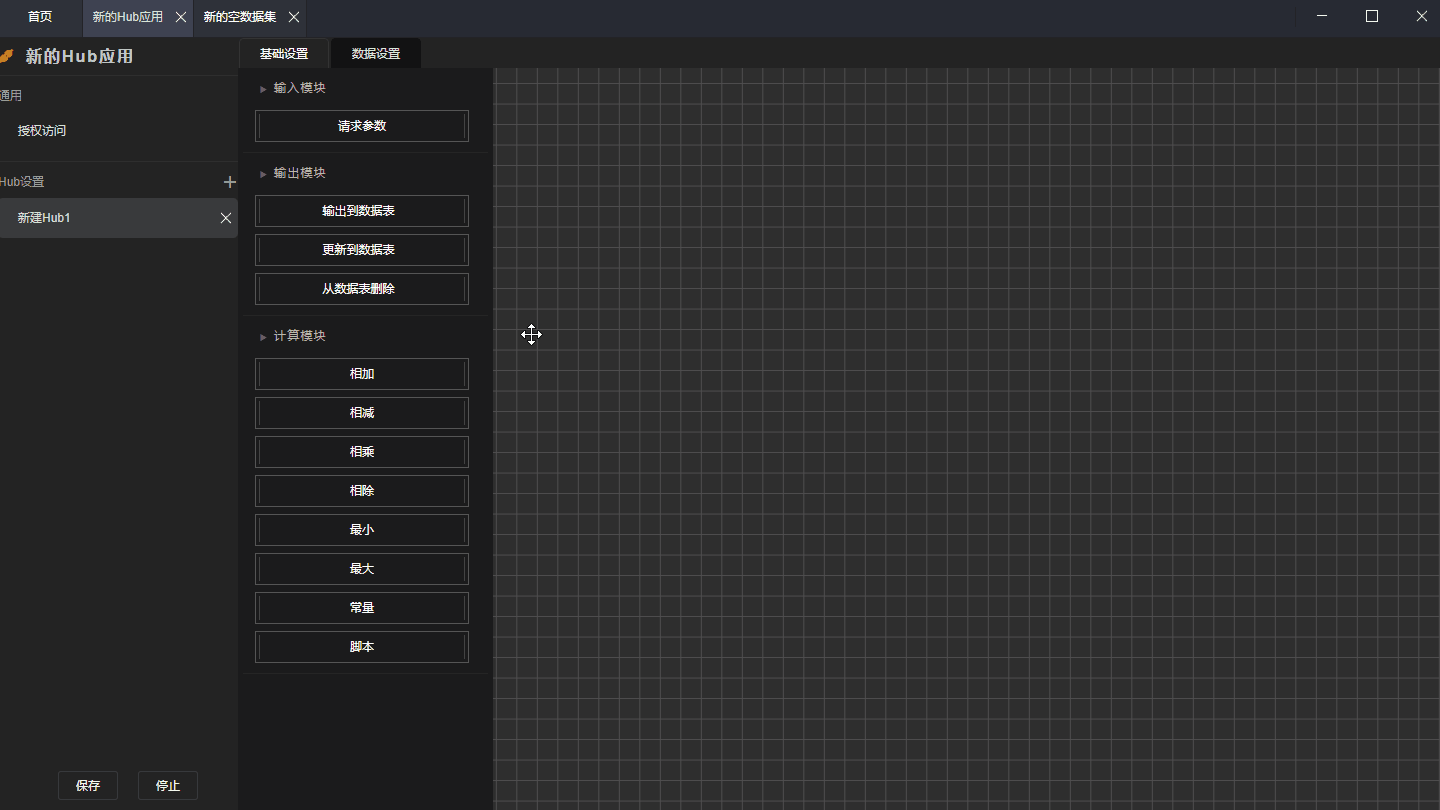Choose the 脚本 module block
Image resolution: width=1440 pixels, height=810 pixels.
(x=362, y=647)
